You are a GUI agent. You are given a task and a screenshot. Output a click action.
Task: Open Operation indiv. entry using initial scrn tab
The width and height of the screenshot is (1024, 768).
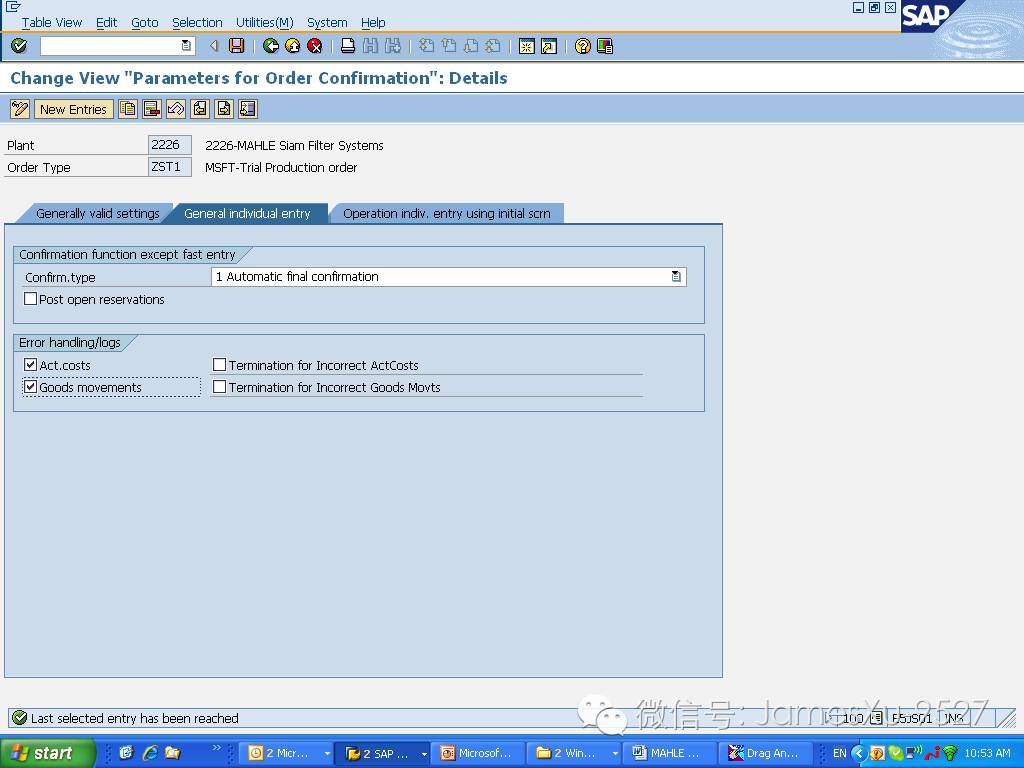[x=447, y=214]
